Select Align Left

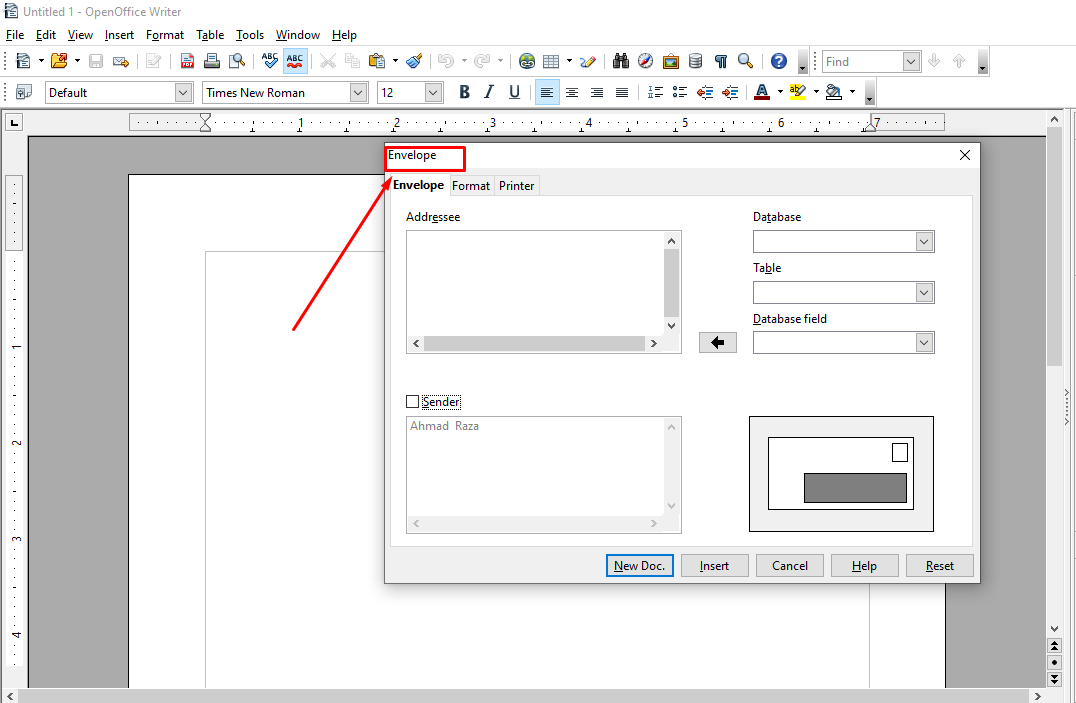(547, 92)
